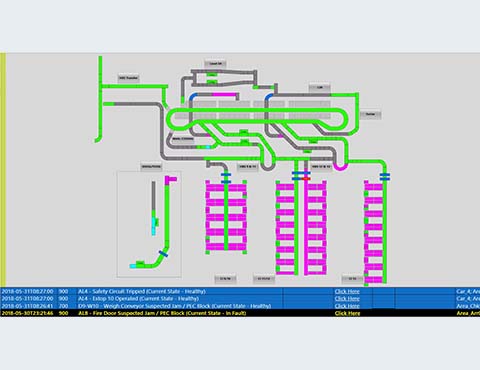
Task: Open Click Here link for Safety Circuit Tripped alarm
Action: [x=347, y=291]
